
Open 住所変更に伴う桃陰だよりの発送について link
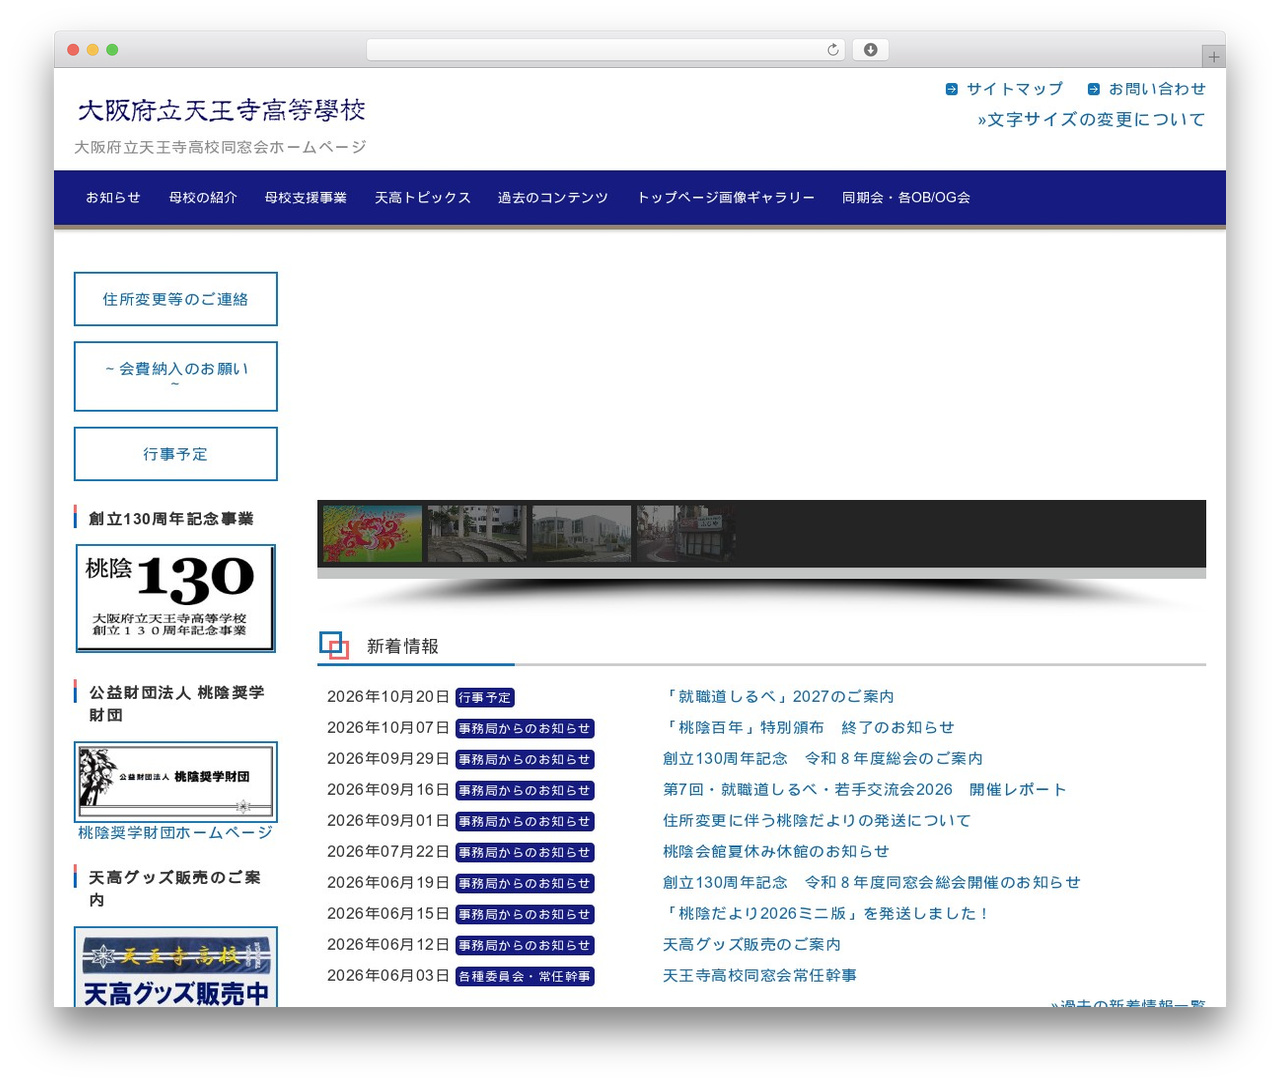[817, 821]
